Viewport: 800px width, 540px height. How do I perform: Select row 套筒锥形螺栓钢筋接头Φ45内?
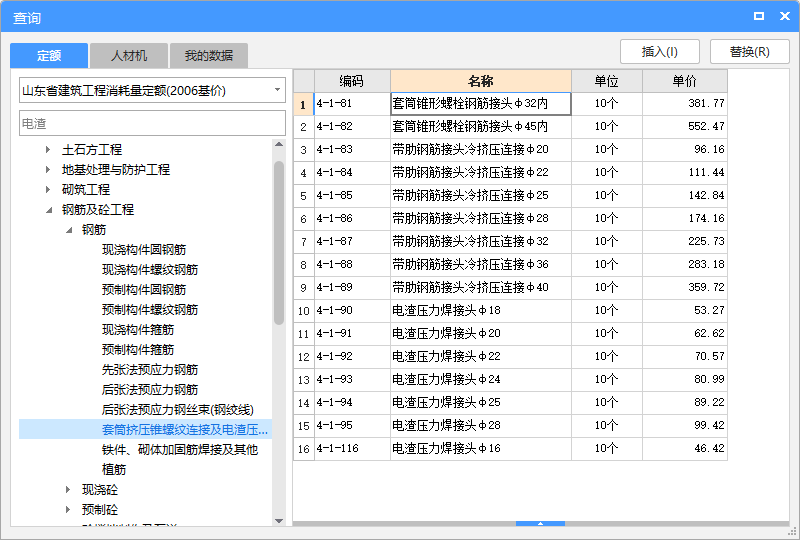(481, 127)
